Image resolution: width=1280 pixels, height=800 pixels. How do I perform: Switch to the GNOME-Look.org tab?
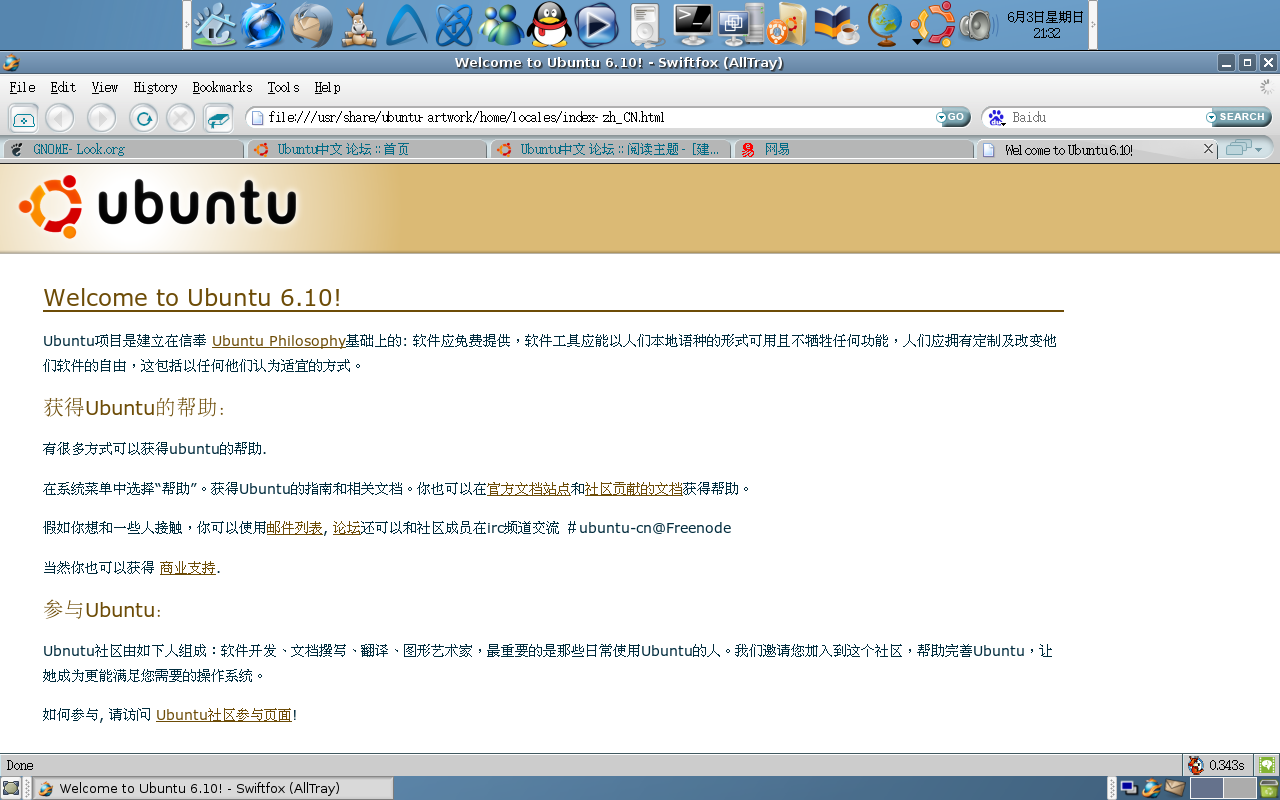(x=123, y=150)
